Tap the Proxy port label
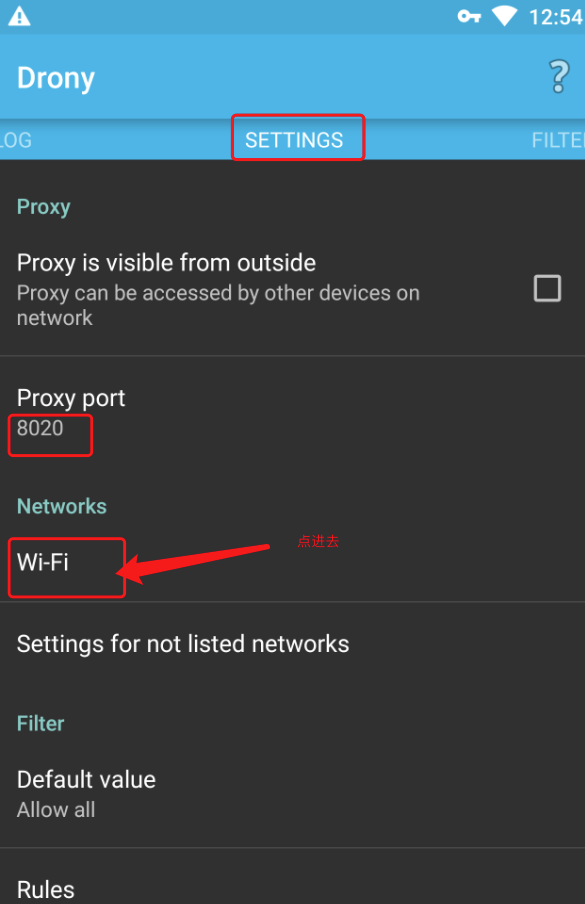 pyautogui.click(x=70, y=397)
